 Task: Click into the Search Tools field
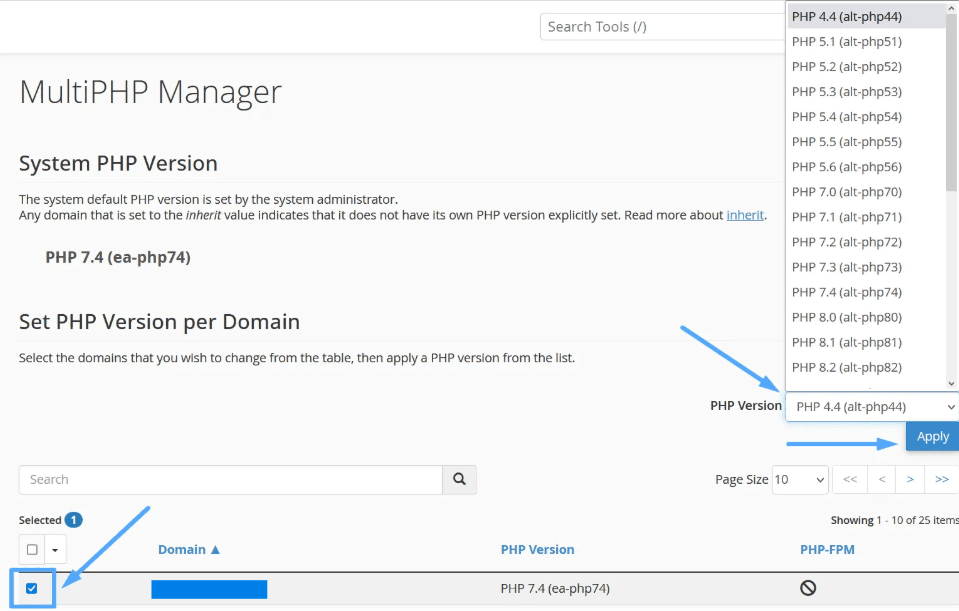pos(660,27)
